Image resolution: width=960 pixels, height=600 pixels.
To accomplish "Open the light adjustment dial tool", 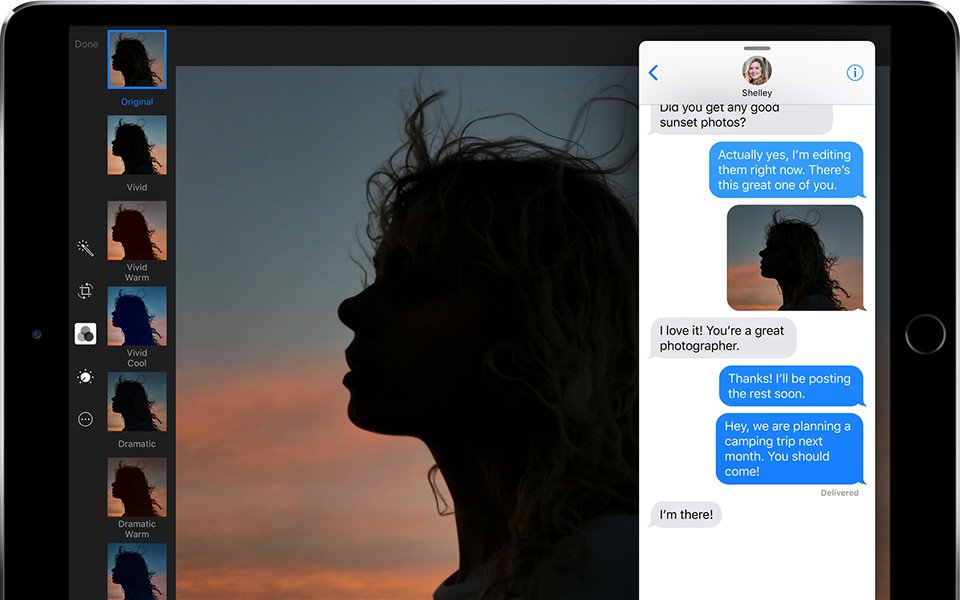I will coord(85,377).
